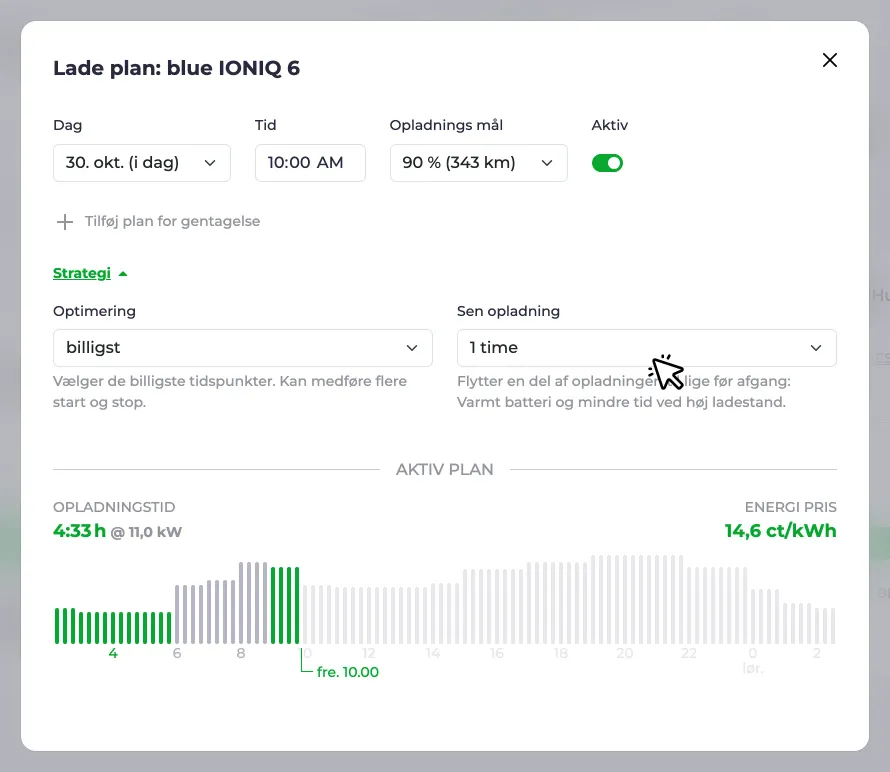This screenshot has width=890, height=772.
Task: Click the Tid 10:00 AM field
Action: point(310,163)
